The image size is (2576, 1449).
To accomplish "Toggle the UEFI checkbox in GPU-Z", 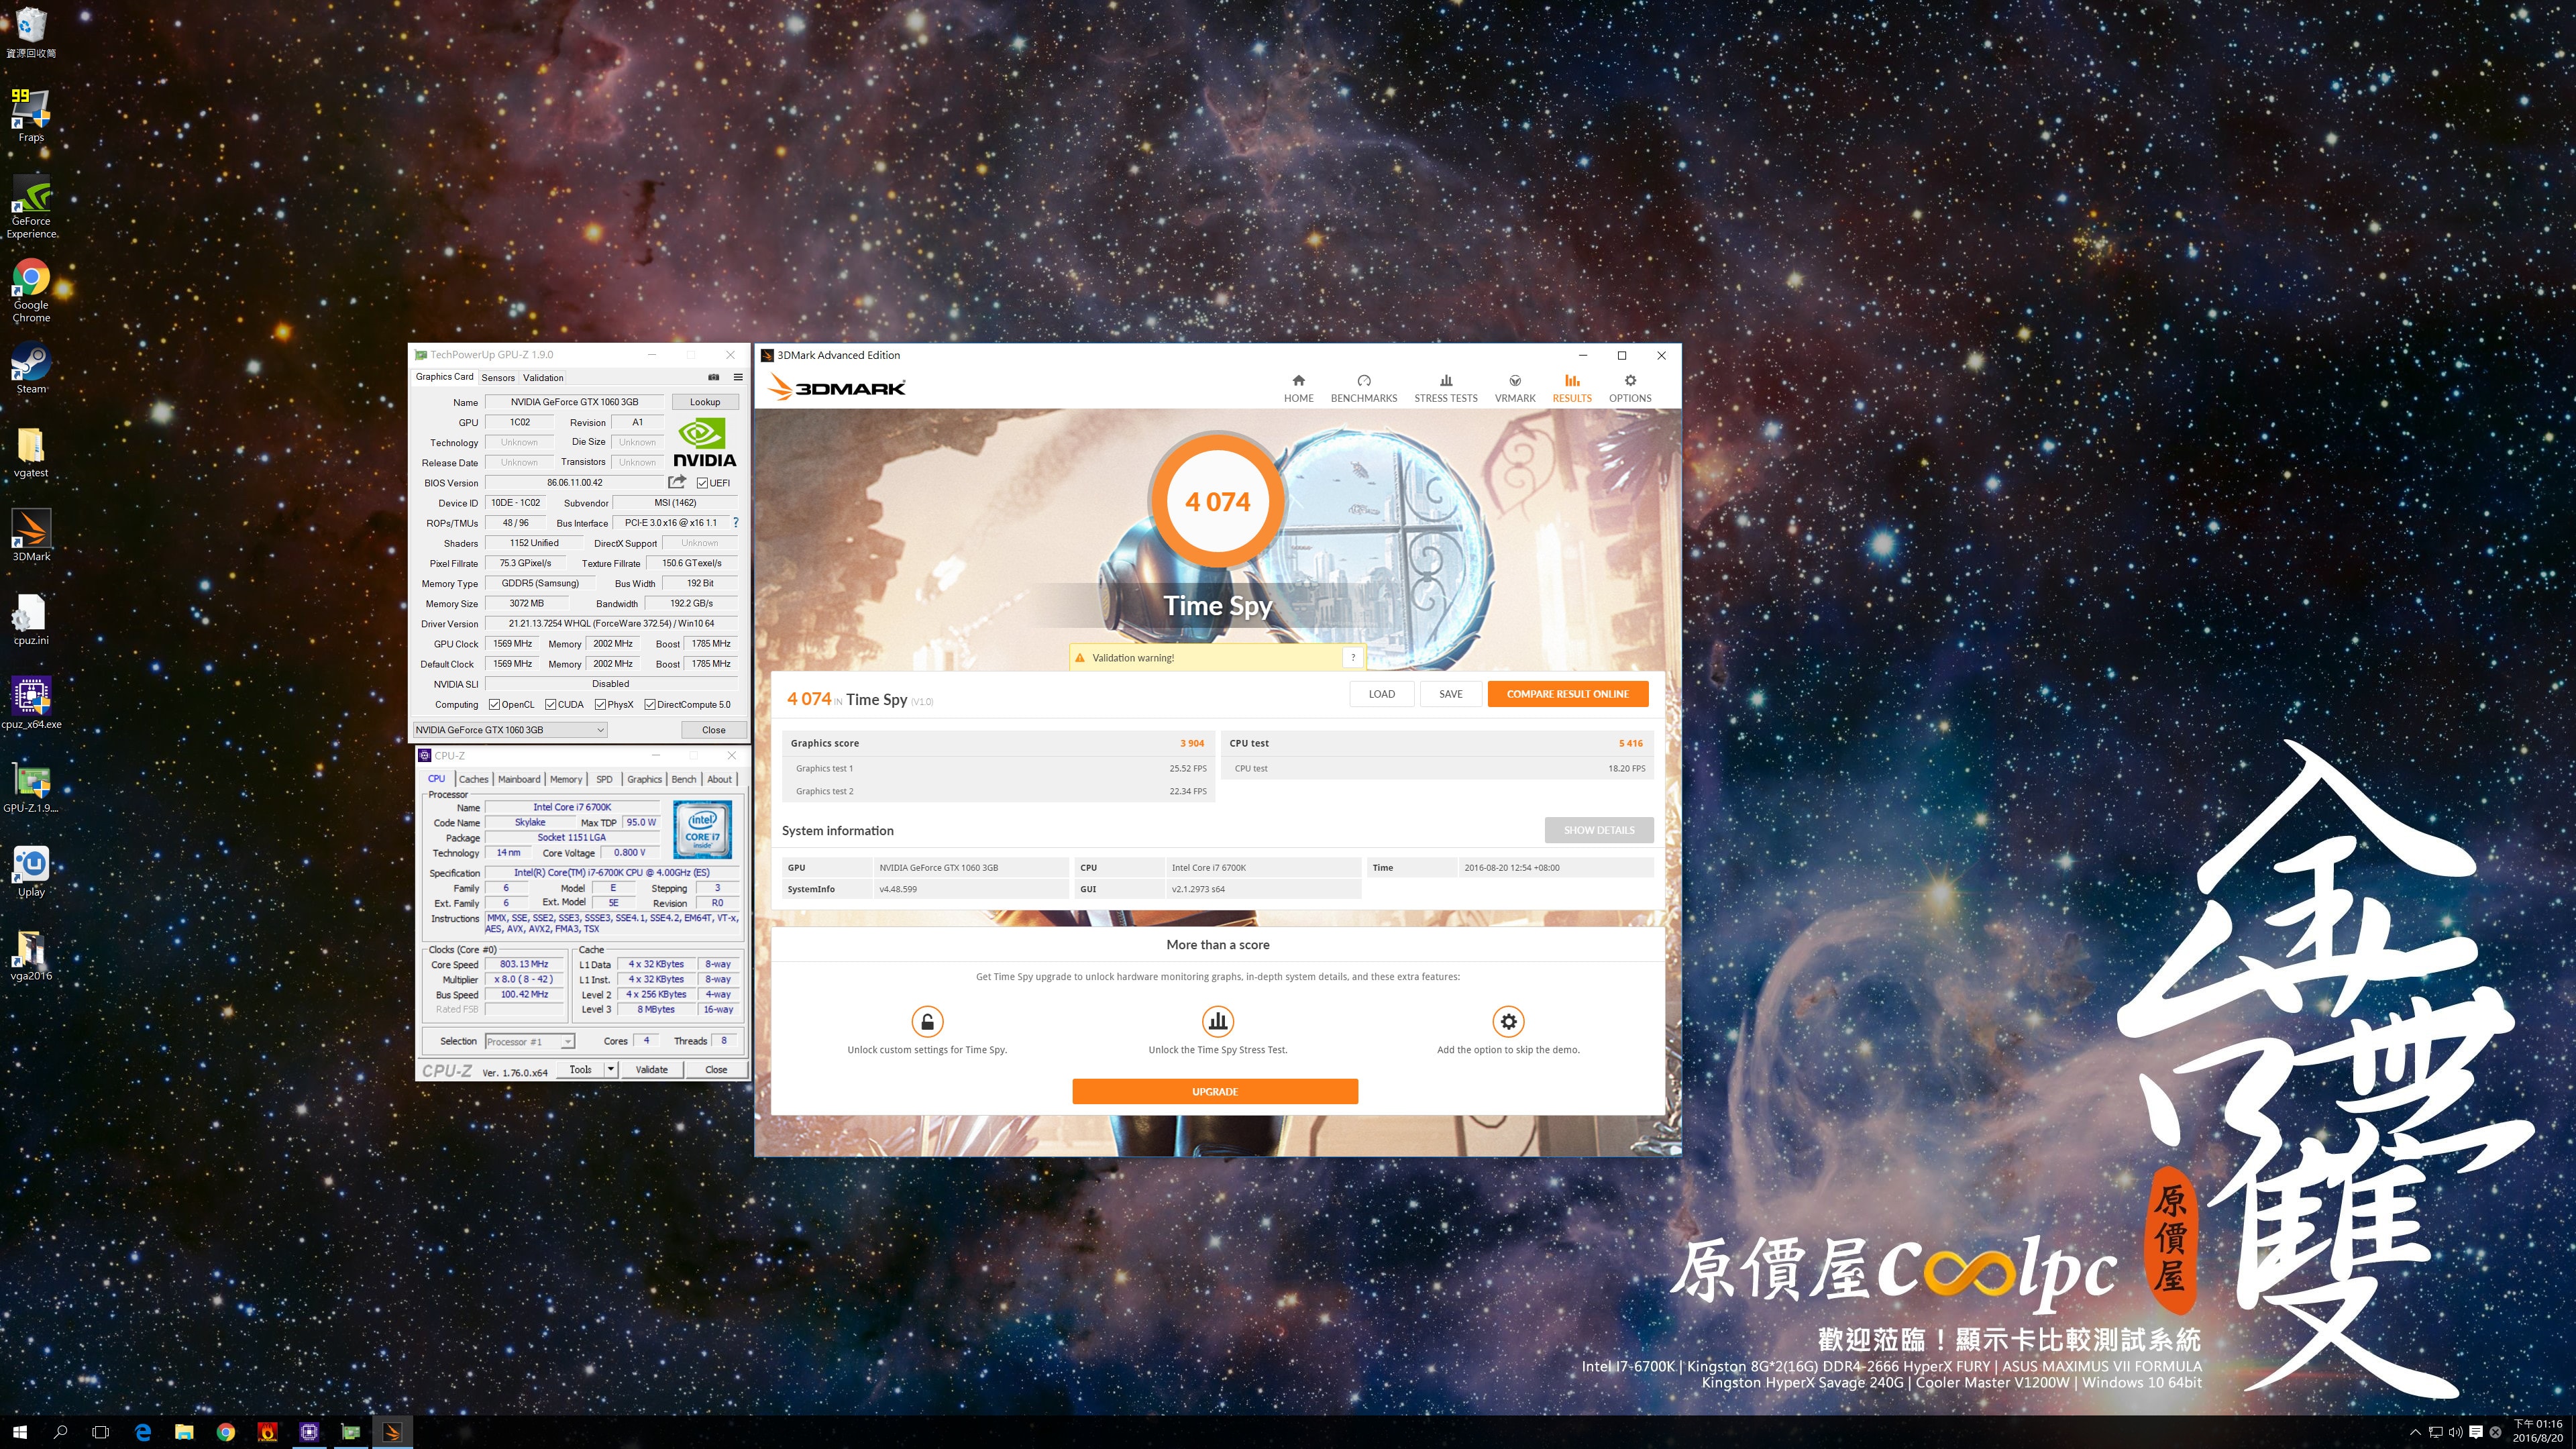I will tap(702, 483).
